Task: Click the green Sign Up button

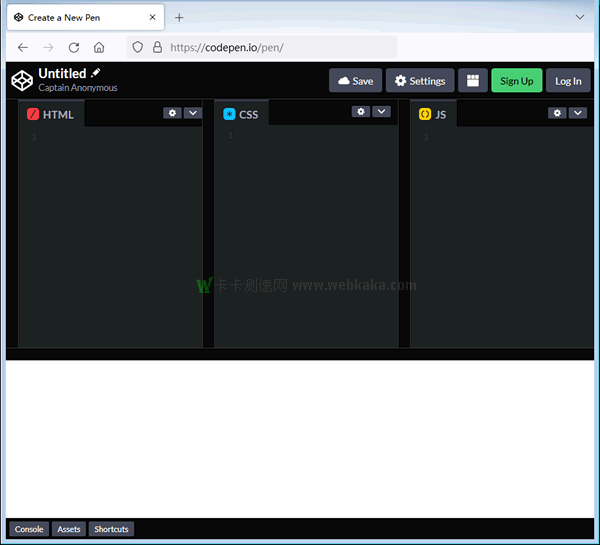Action: pos(516,81)
